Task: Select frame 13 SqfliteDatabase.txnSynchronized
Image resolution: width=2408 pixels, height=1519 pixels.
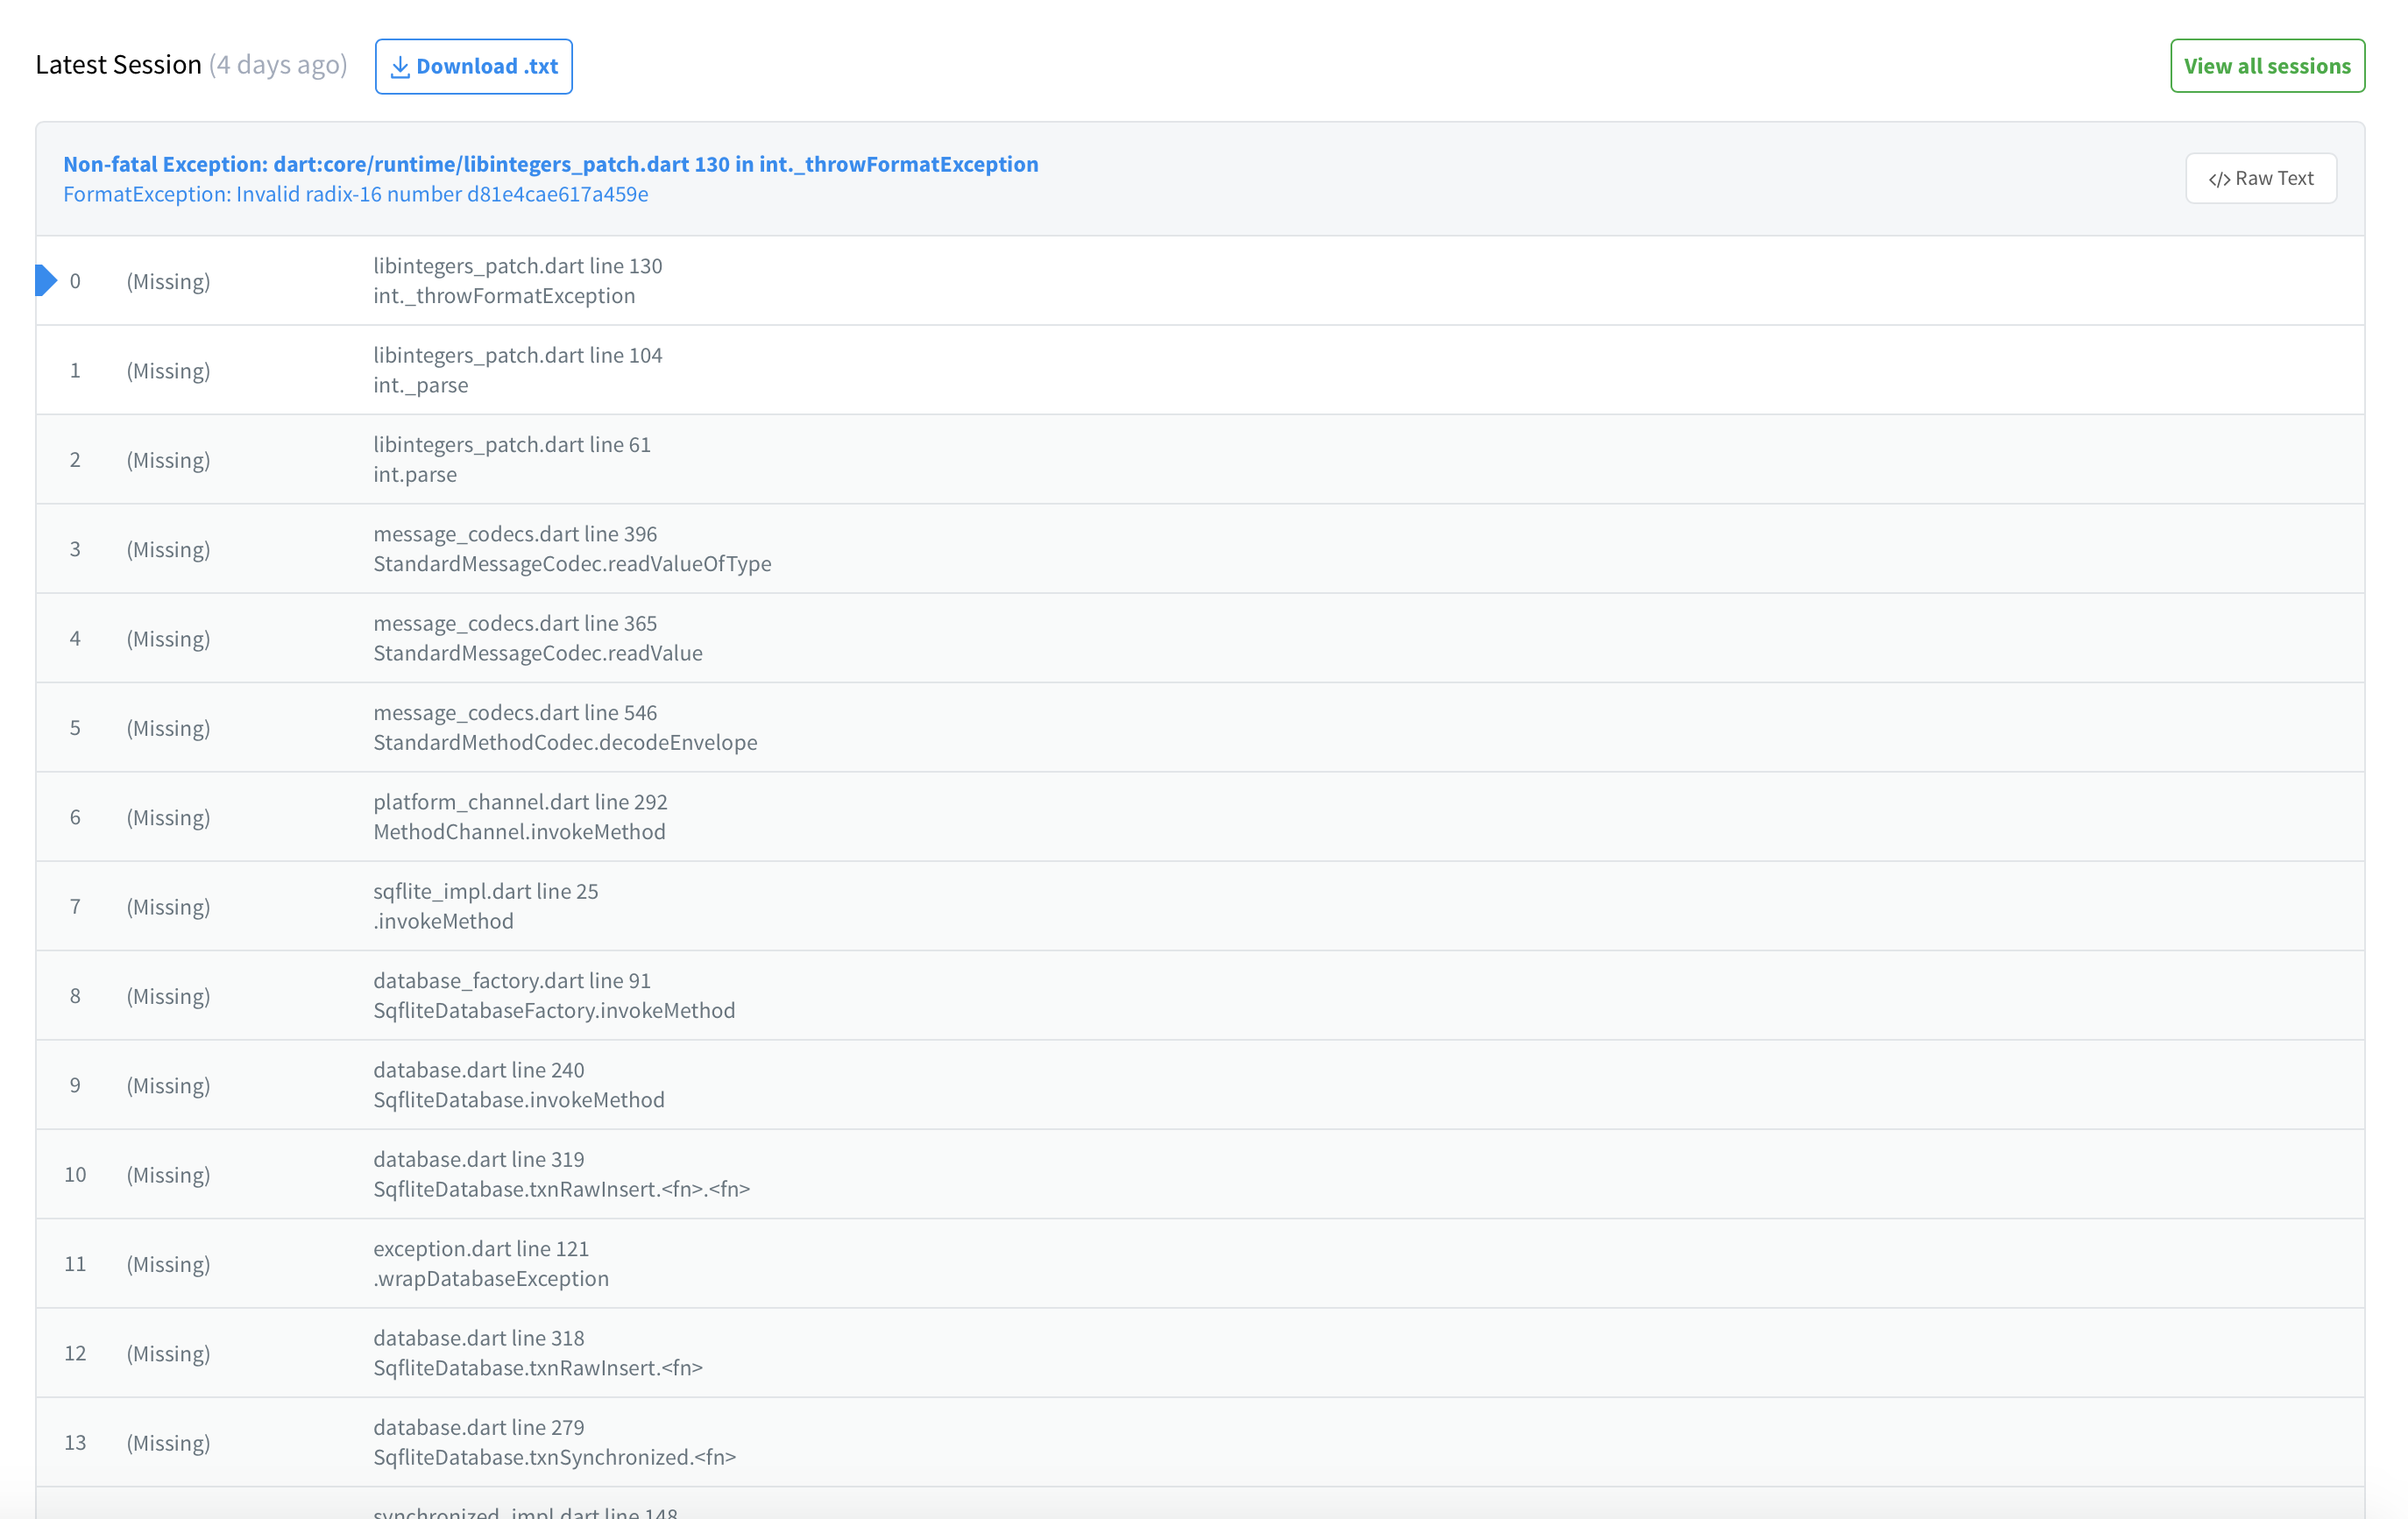Action: click(x=700, y=1442)
